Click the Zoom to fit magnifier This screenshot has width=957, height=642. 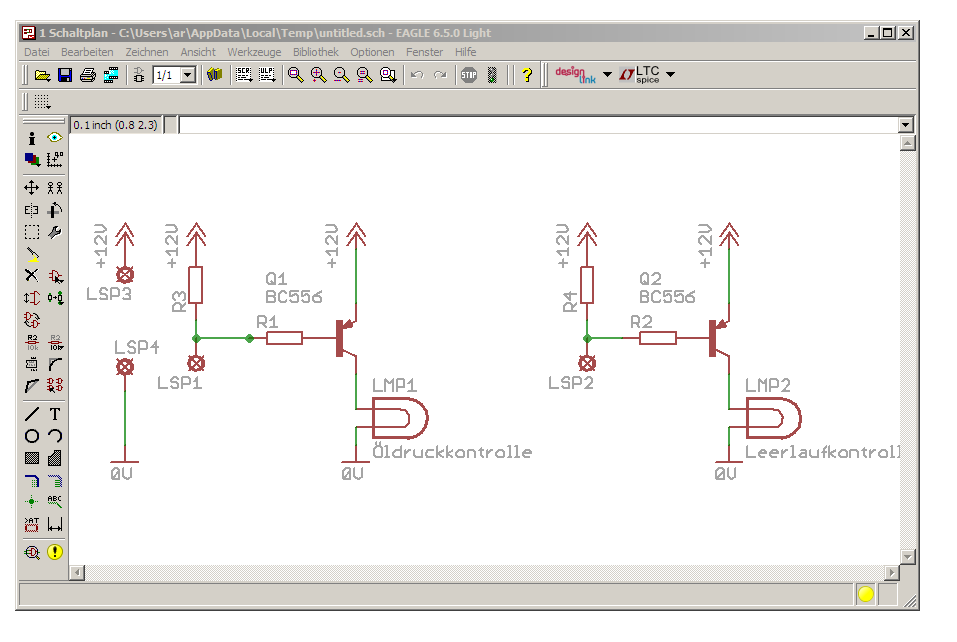click(x=295, y=75)
